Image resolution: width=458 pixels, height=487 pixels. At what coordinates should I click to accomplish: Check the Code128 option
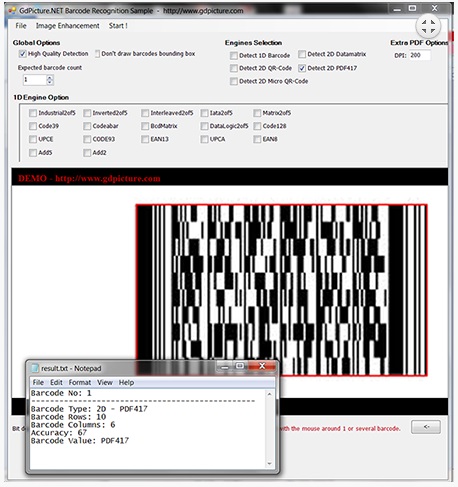click(257, 126)
